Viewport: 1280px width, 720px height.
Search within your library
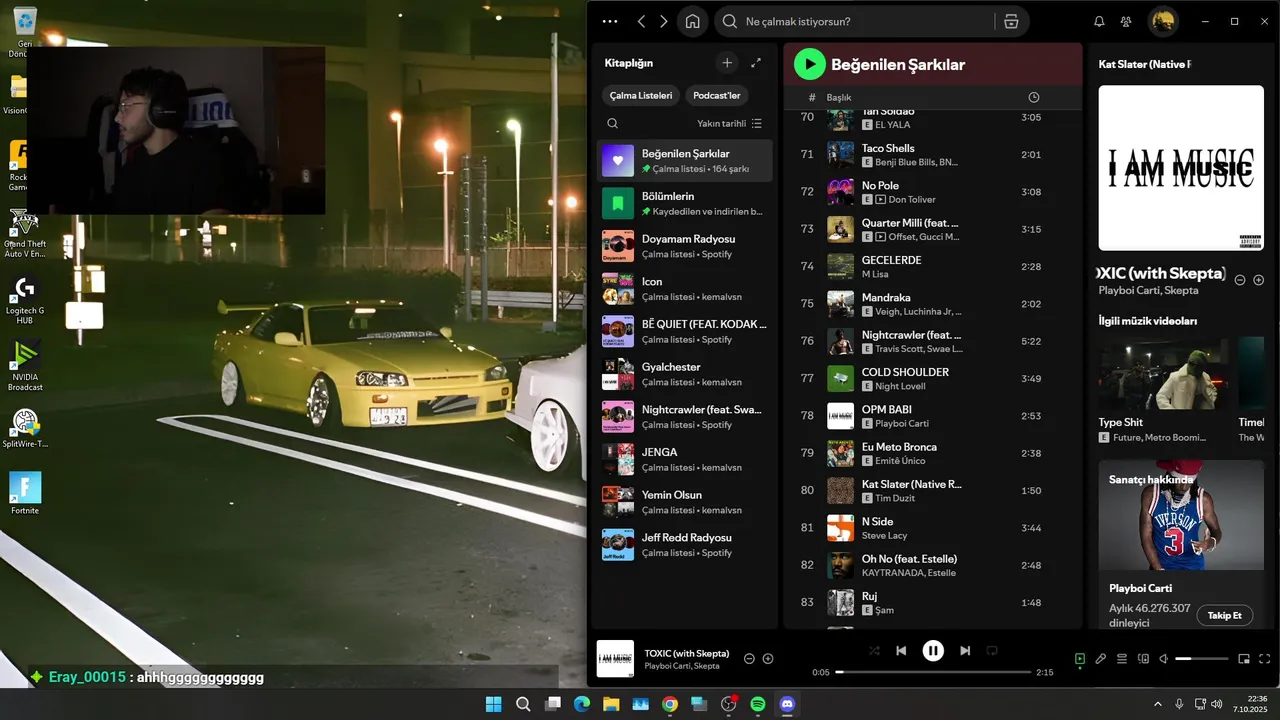click(612, 123)
